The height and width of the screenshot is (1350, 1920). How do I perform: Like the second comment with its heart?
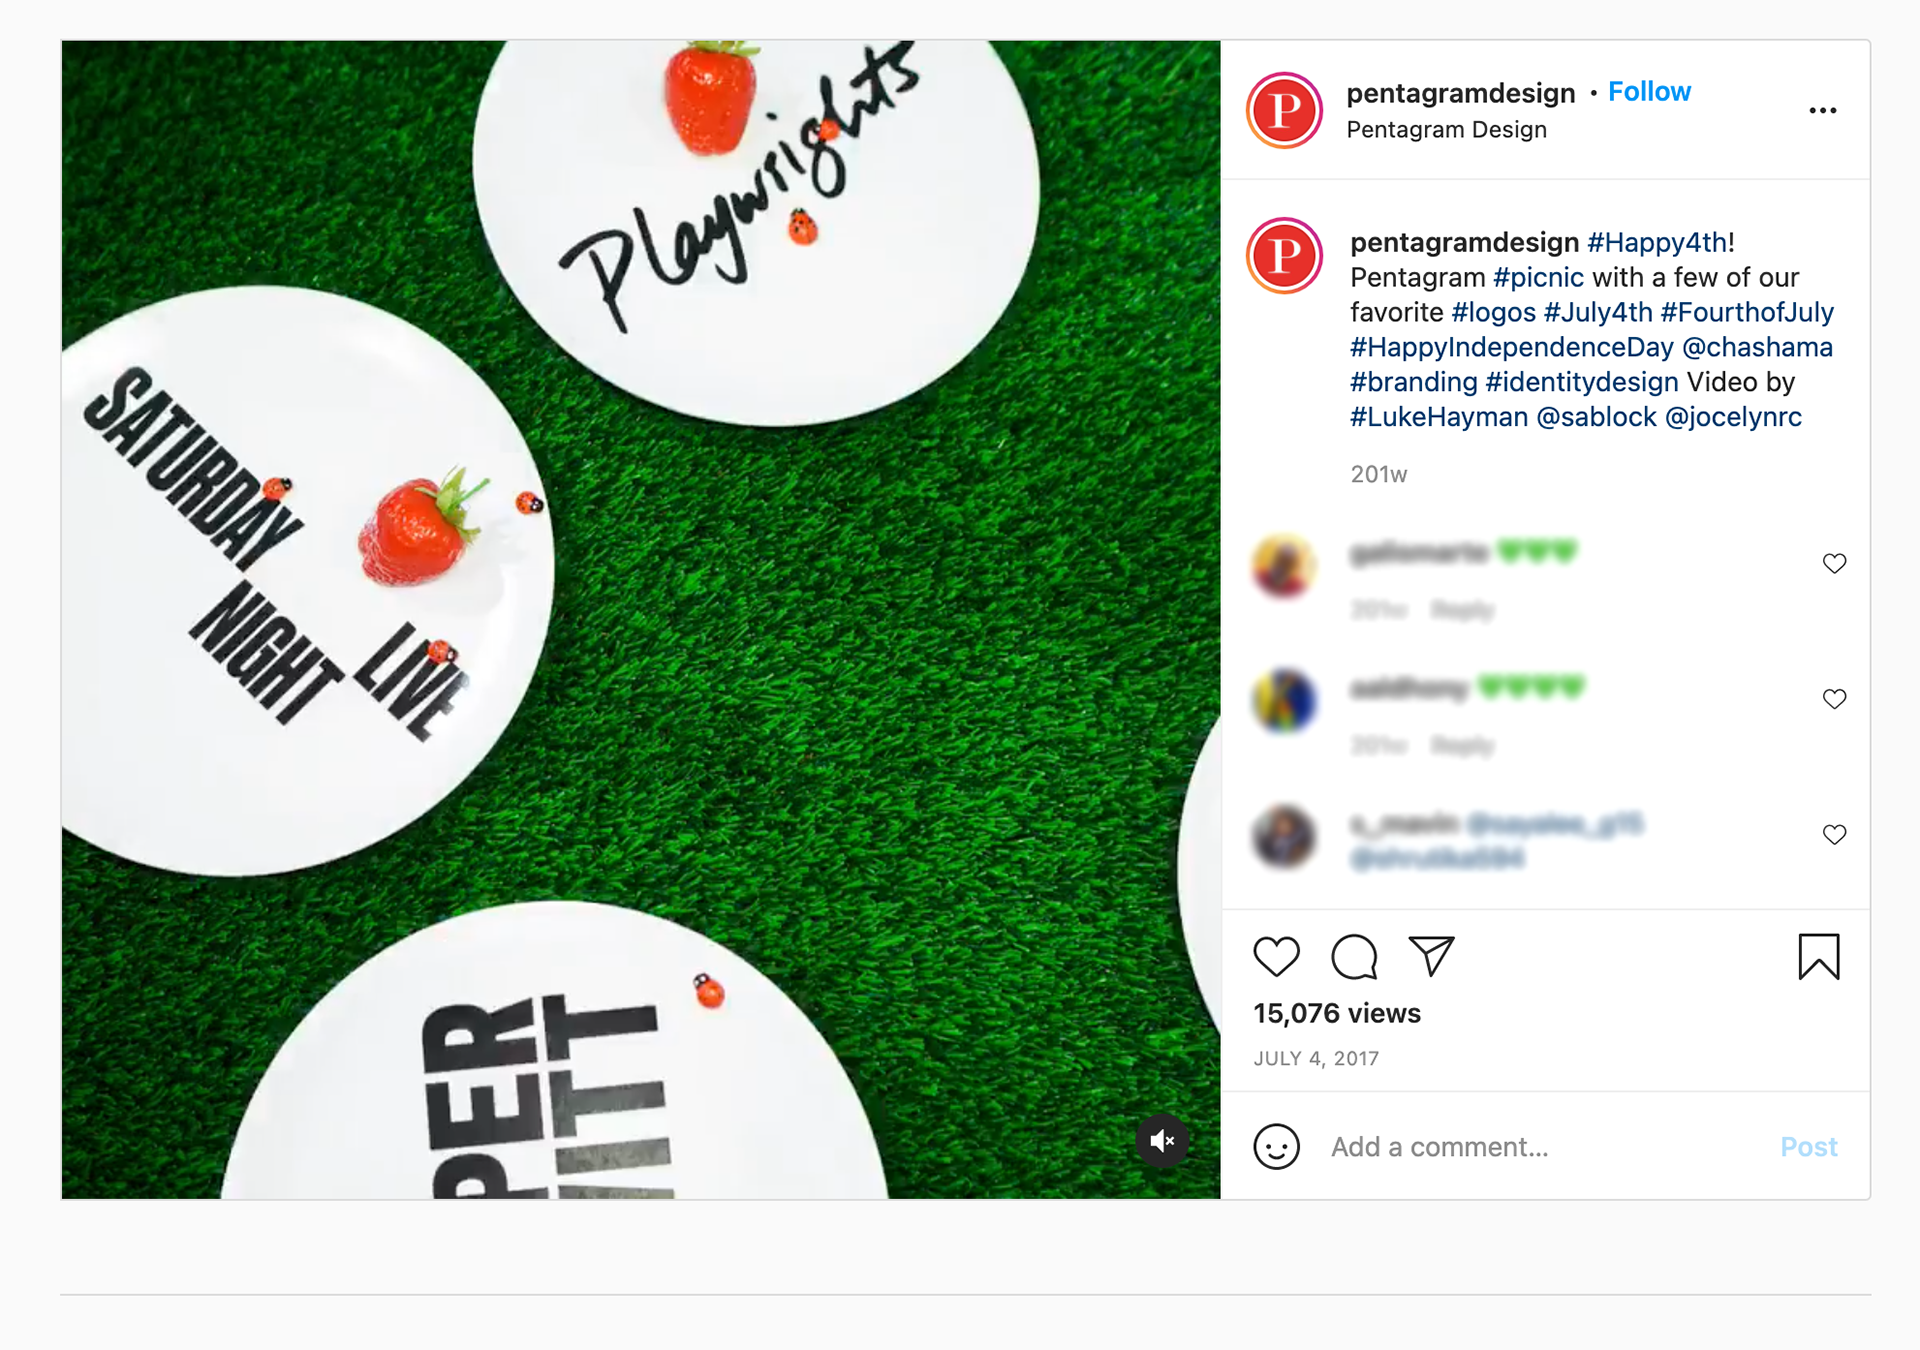click(x=1834, y=699)
